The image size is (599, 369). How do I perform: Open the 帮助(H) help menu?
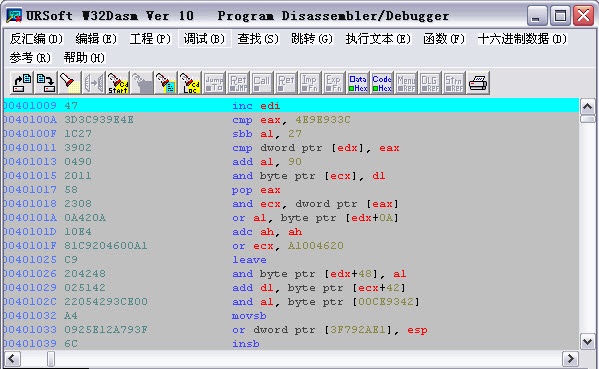84,58
